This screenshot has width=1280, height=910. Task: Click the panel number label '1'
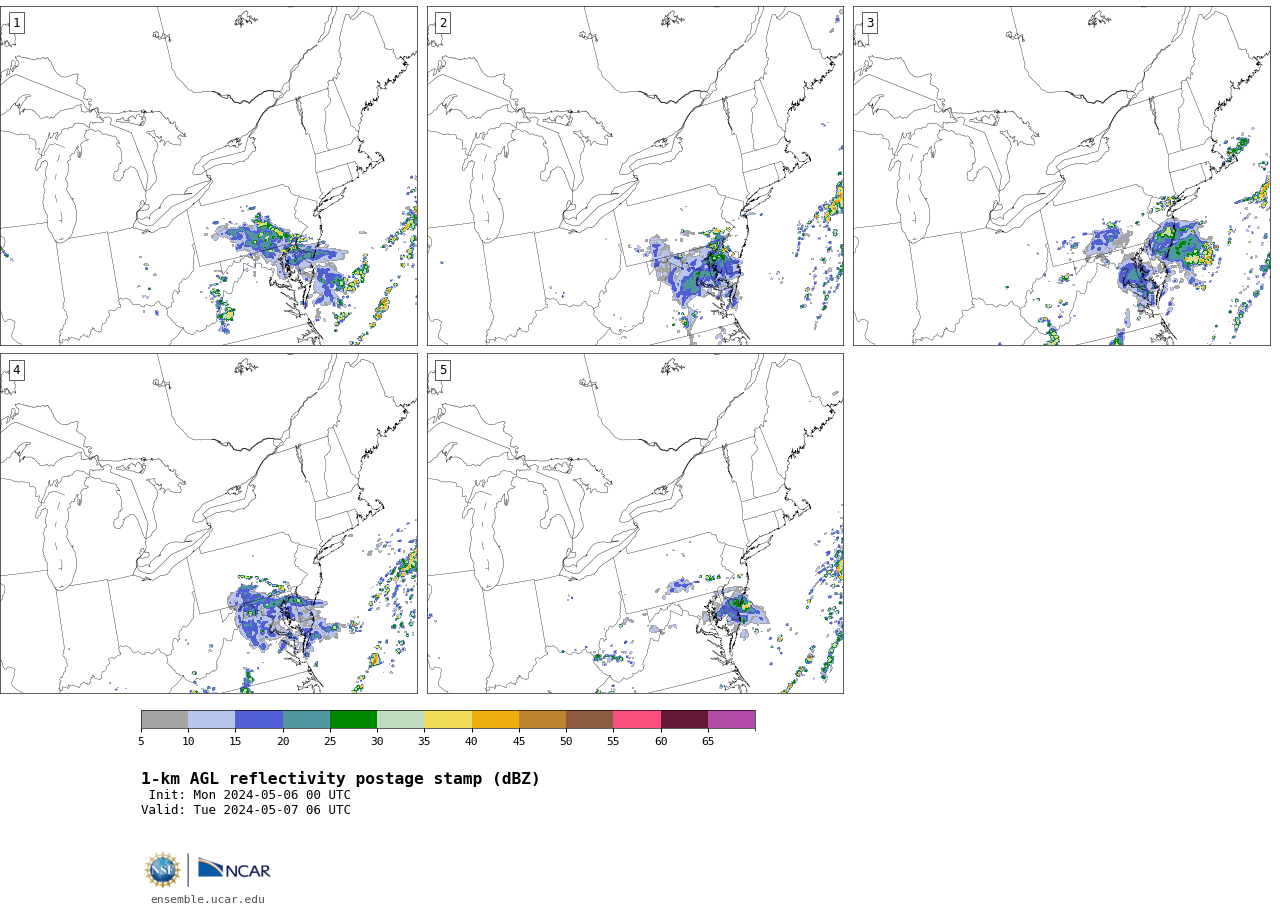pos(16,23)
